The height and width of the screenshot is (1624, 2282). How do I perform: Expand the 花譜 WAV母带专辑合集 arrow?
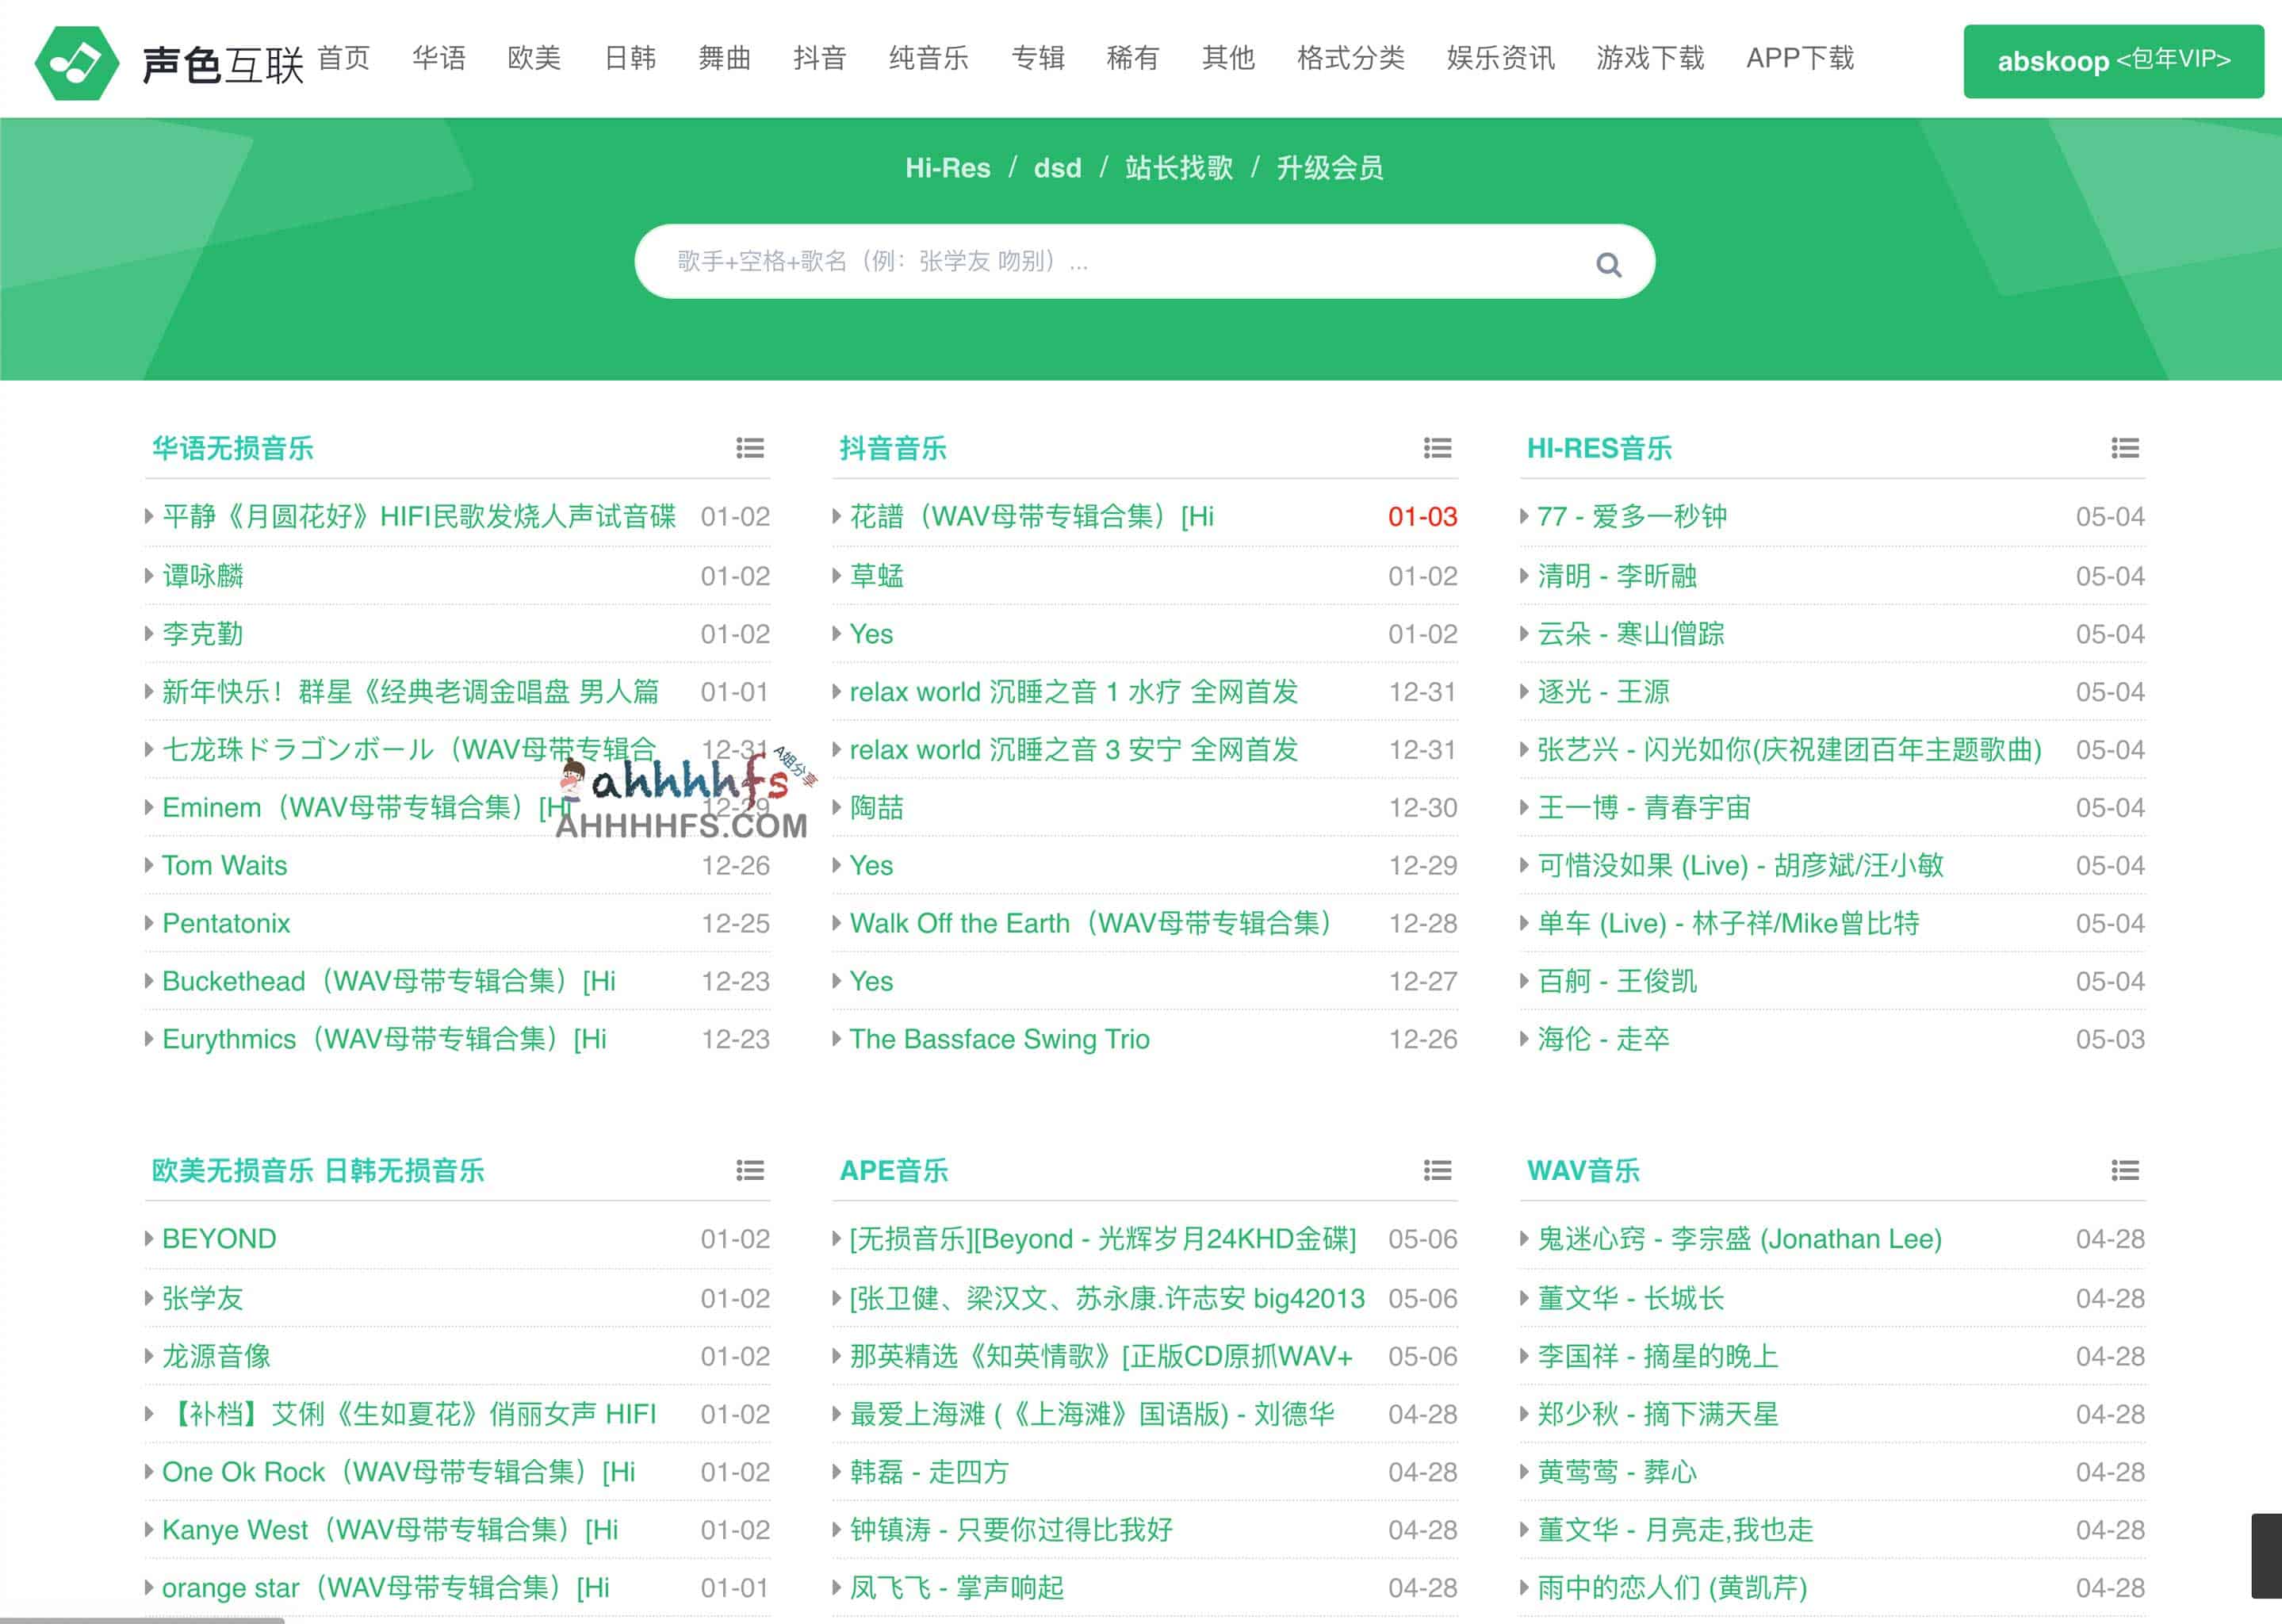coord(836,517)
